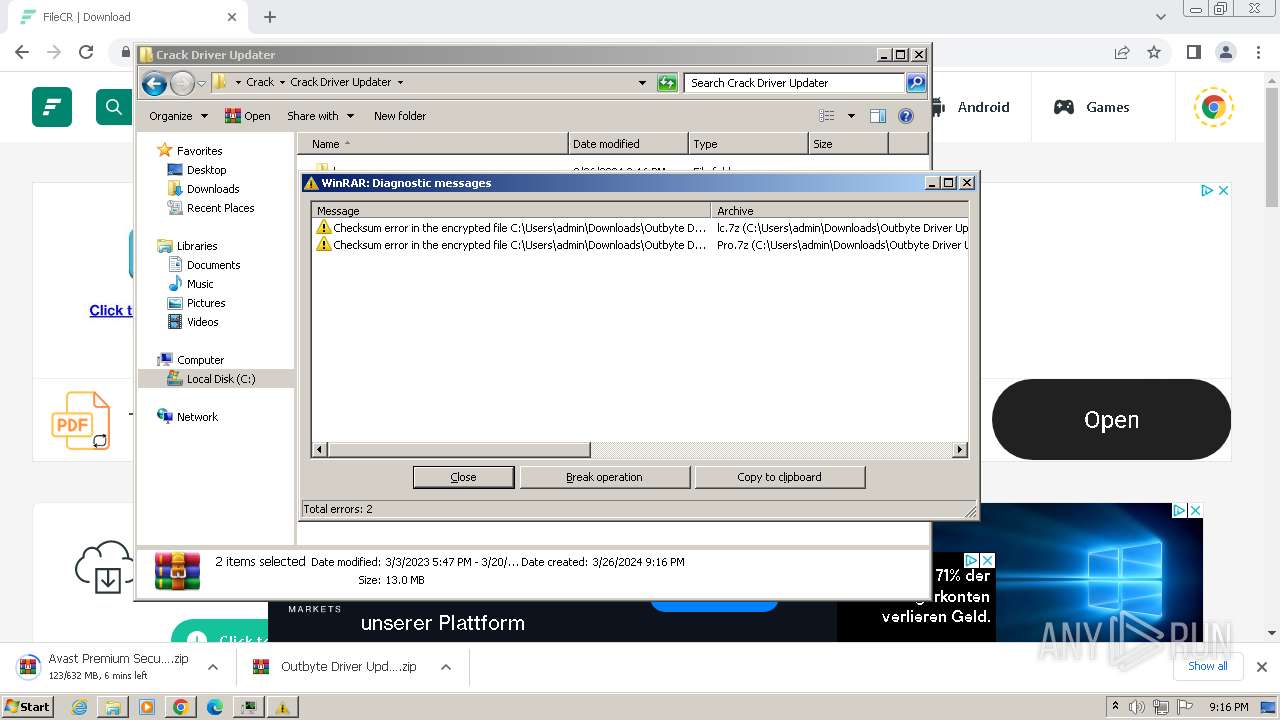Click the Chrome page reload icon
The width and height of the screenshot is (1280, 720).
click(86, 52)
